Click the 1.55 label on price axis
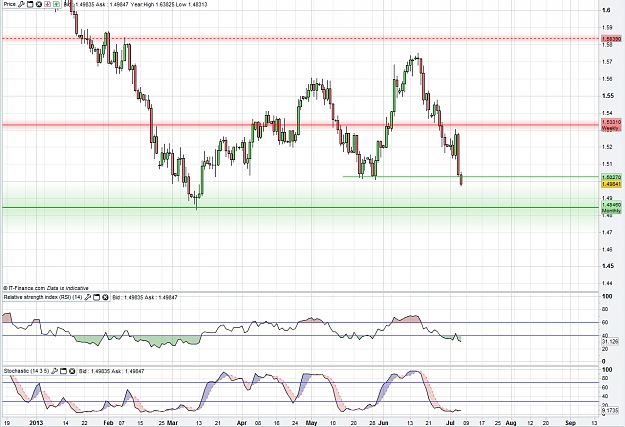Screen dimensions: 625x427 tap(608, 96)
